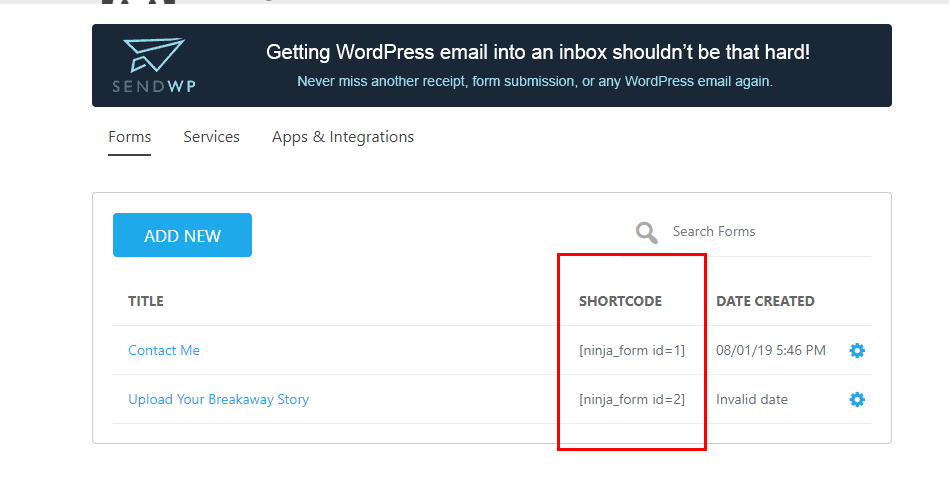
Task: Sort by DATE CREATED column header
Action: tap(765, 301)
